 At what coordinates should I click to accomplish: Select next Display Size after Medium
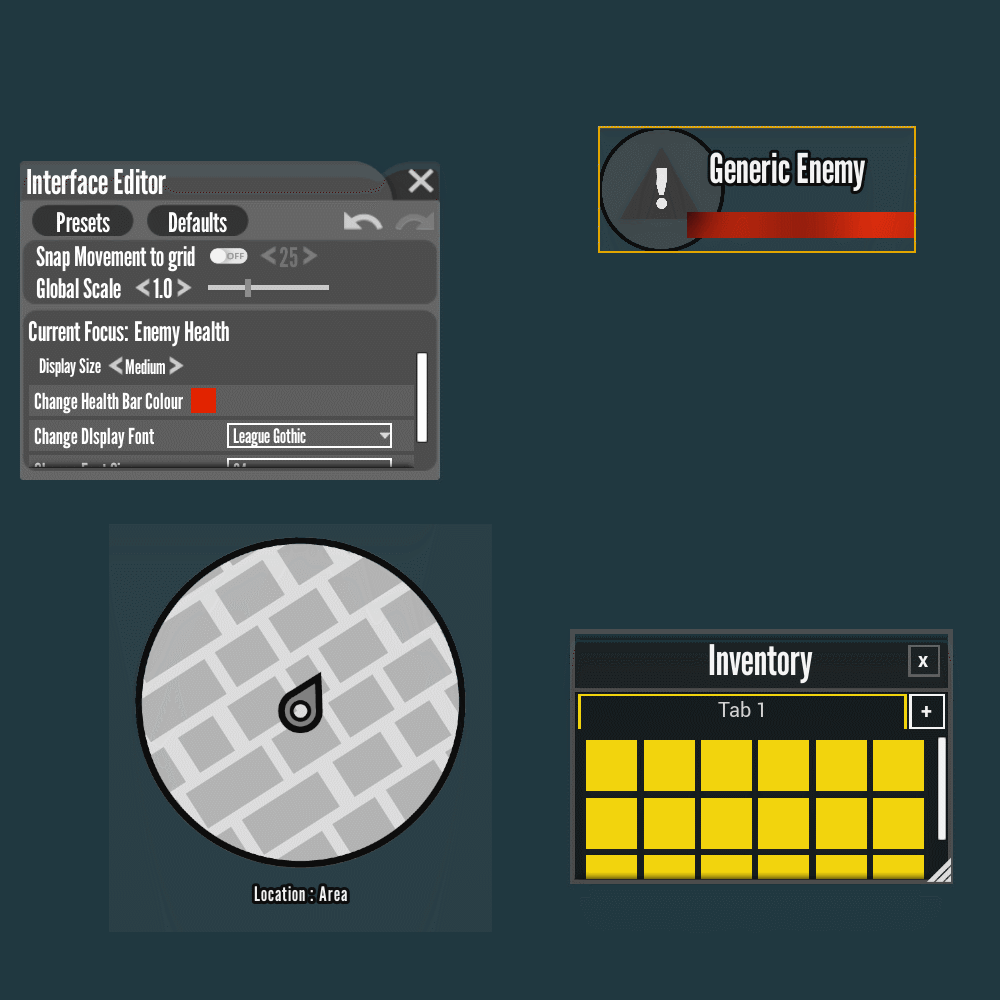(x=176, y=366)
